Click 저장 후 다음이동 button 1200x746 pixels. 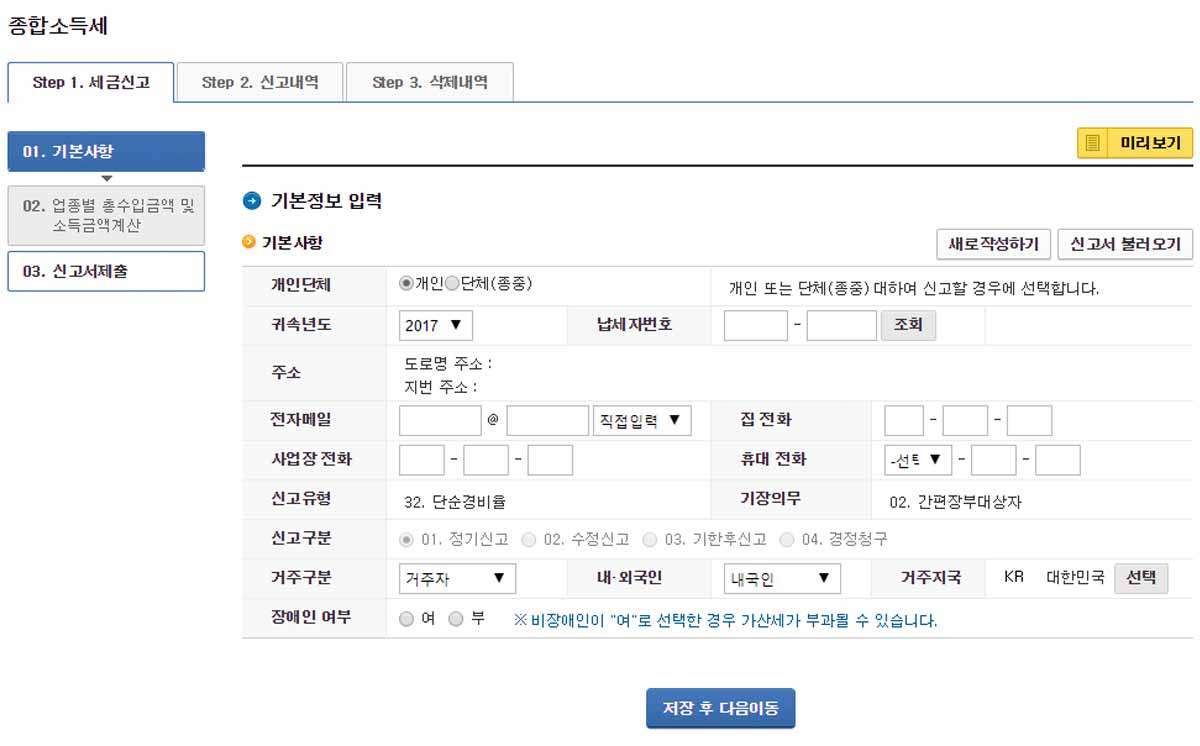click(720, 708)
